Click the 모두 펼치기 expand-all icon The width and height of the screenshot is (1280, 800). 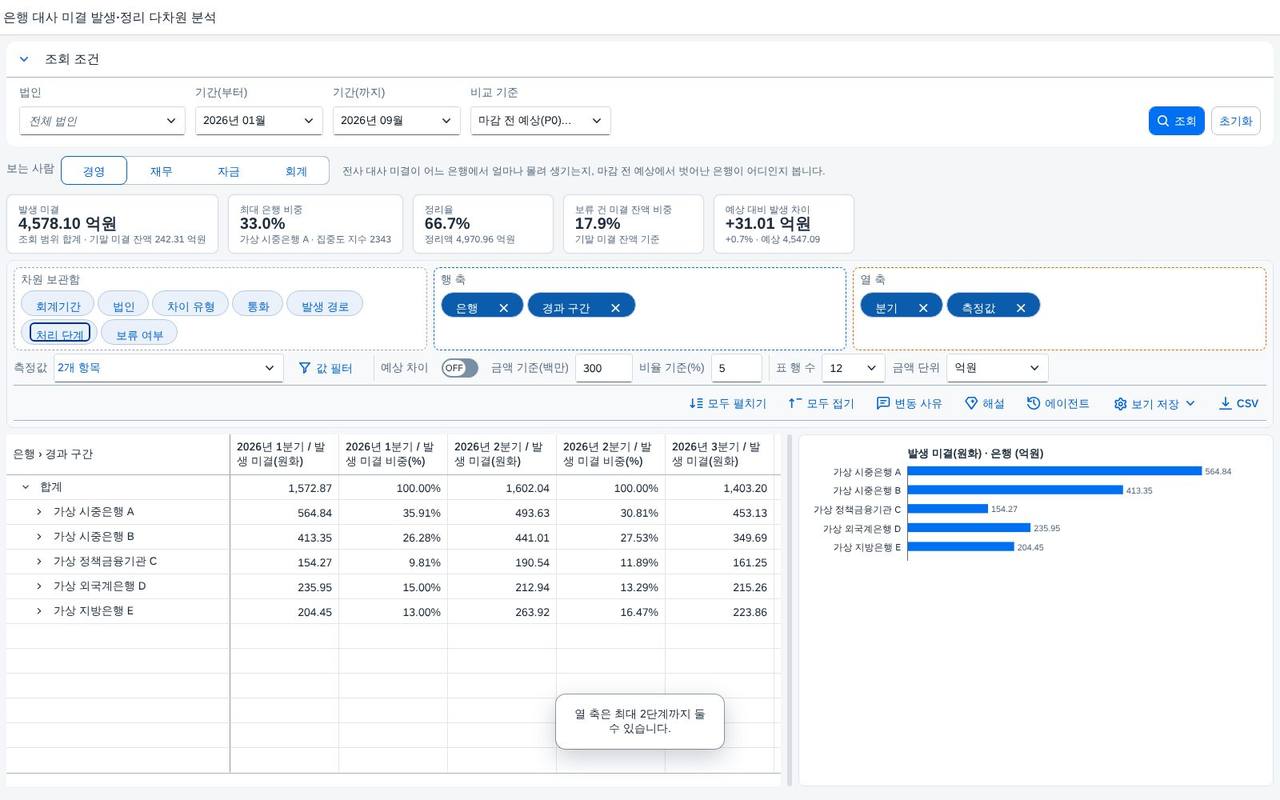click(697, 404)
